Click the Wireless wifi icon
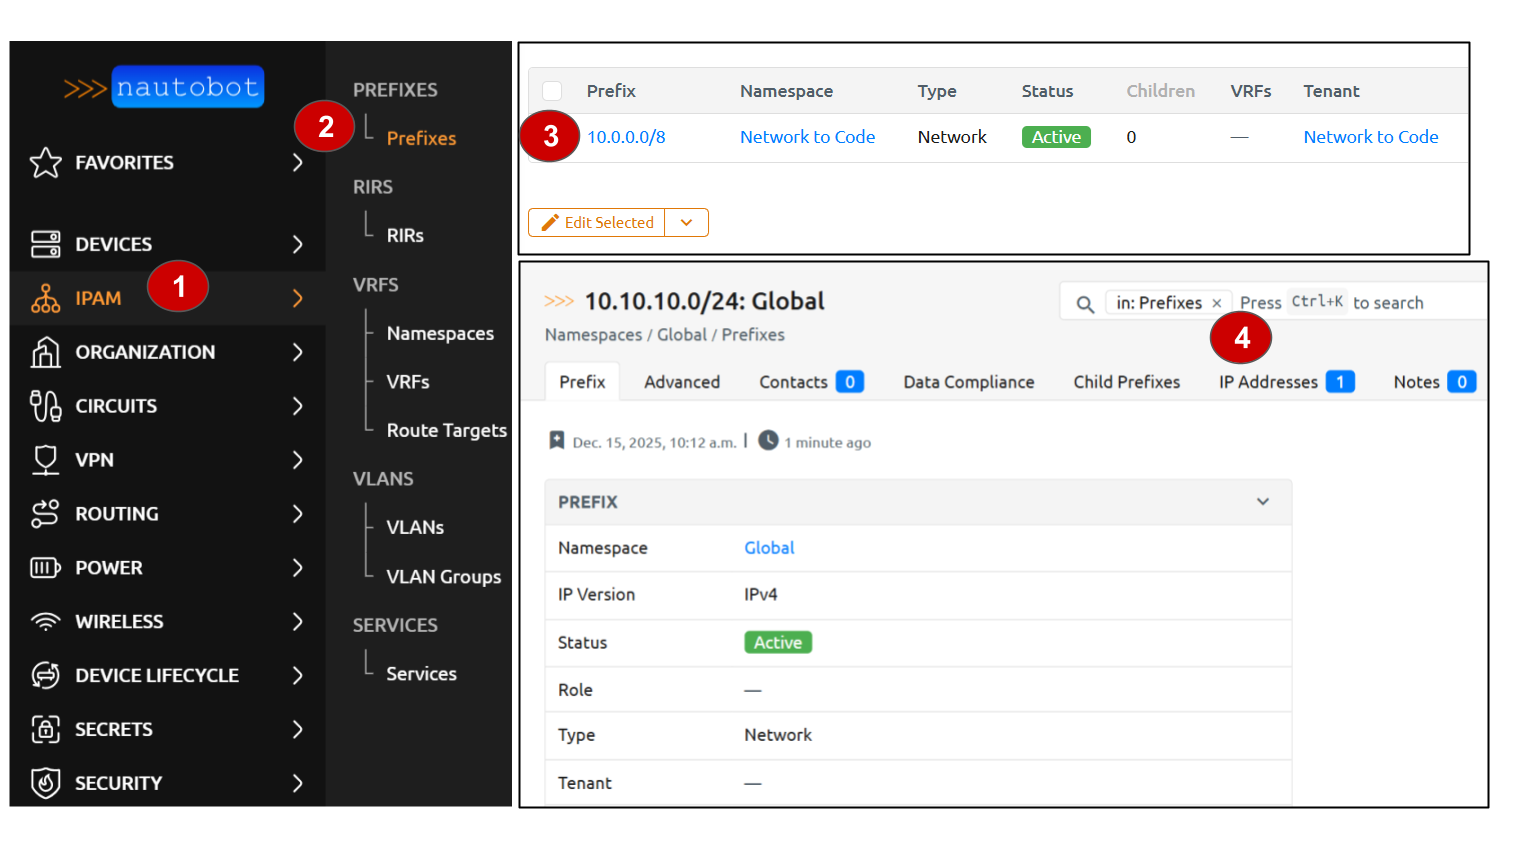The width and height of the screenshot is (1536, 864). tap(46, 621)
